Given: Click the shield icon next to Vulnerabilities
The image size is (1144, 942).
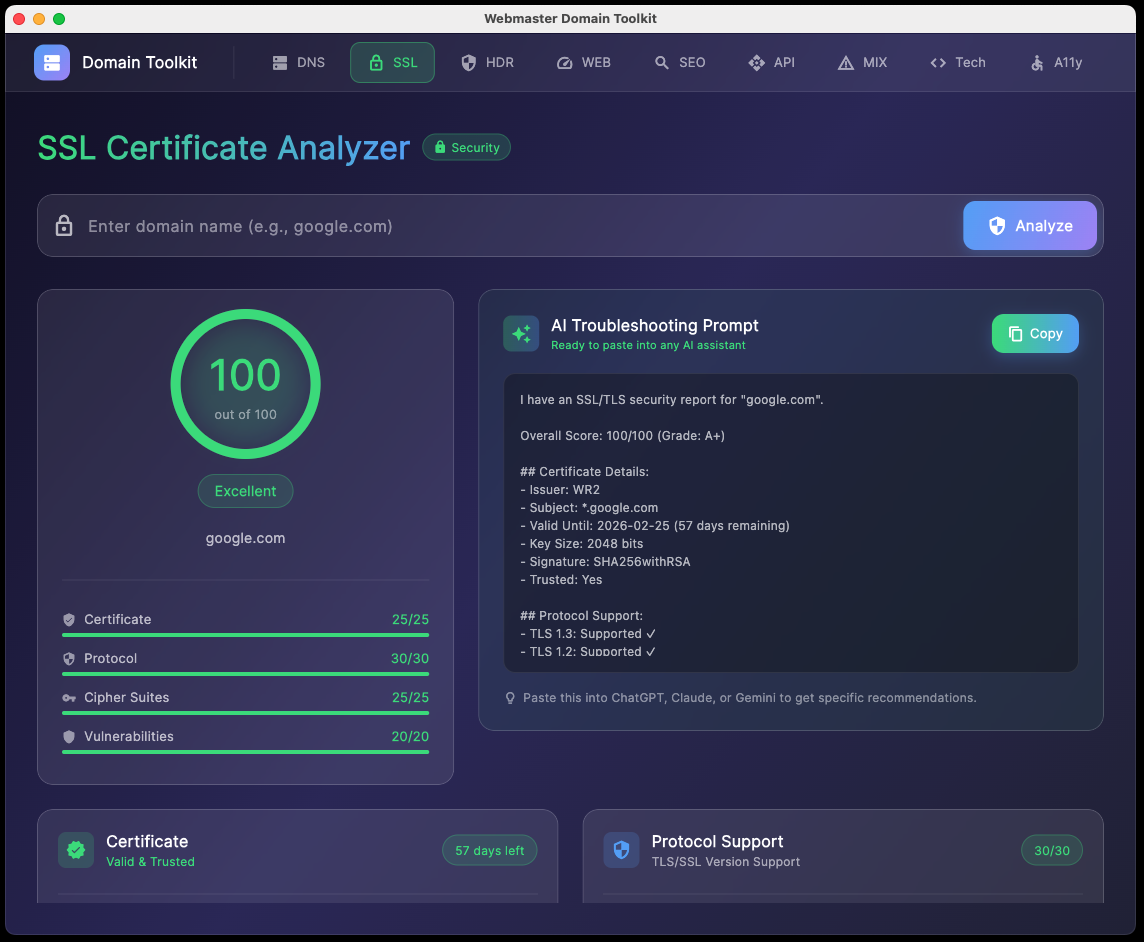Looking at the screenshot, I should coord(67,736).
